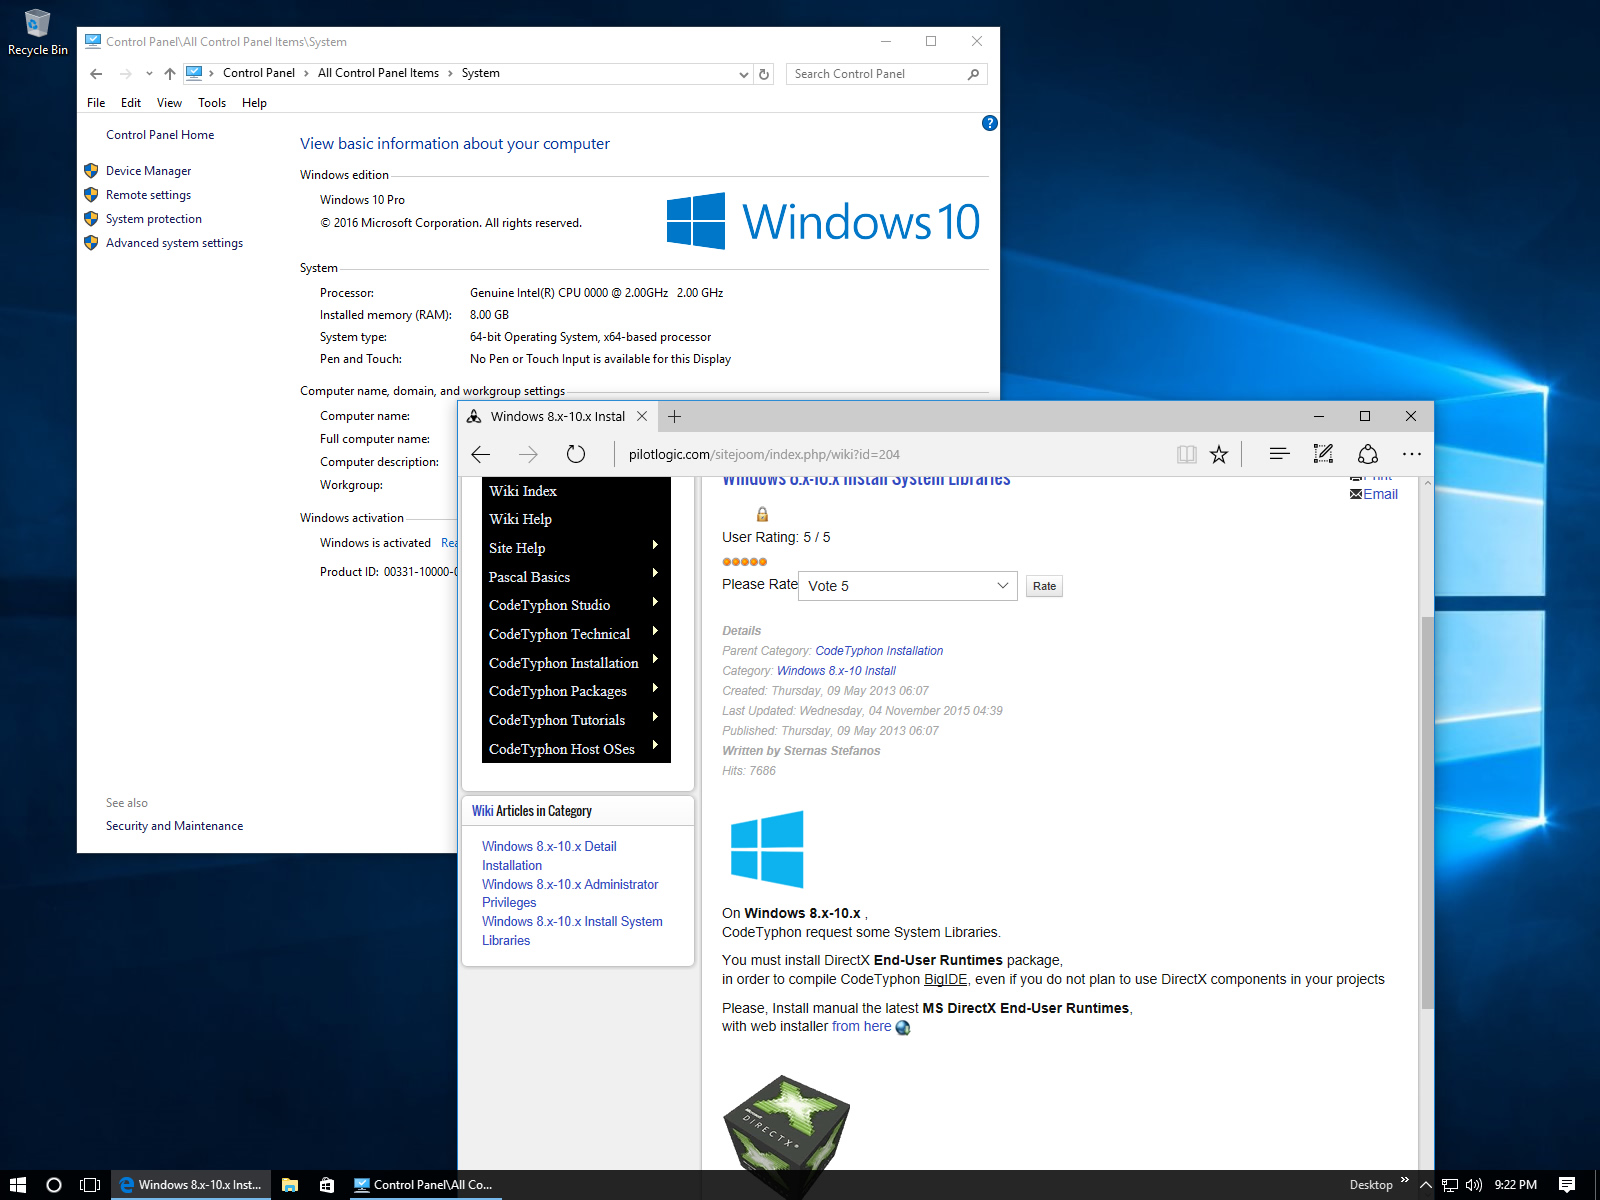This screenshot has height=1200, width=1600.
Task: Open CodeTyphon Installation parent category link
Action: coord(879,651)
